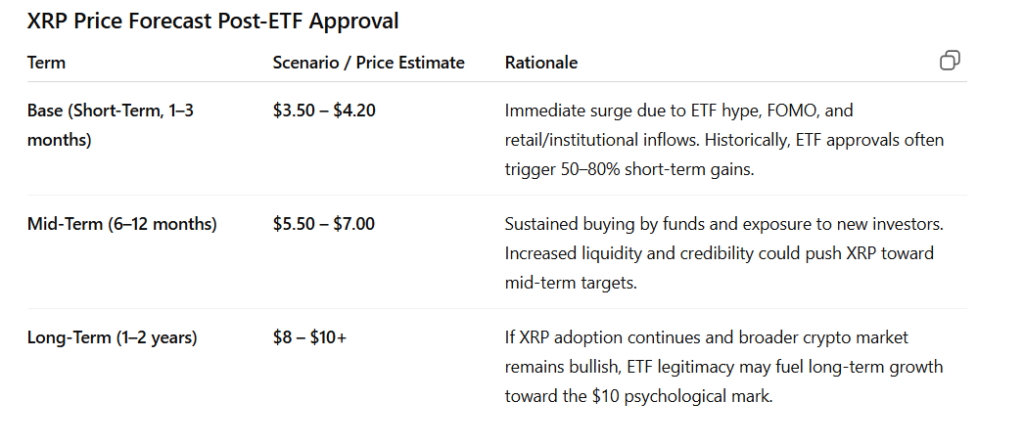Click the Base (Short-Term, 1–3 months) cell

point(110,125)
